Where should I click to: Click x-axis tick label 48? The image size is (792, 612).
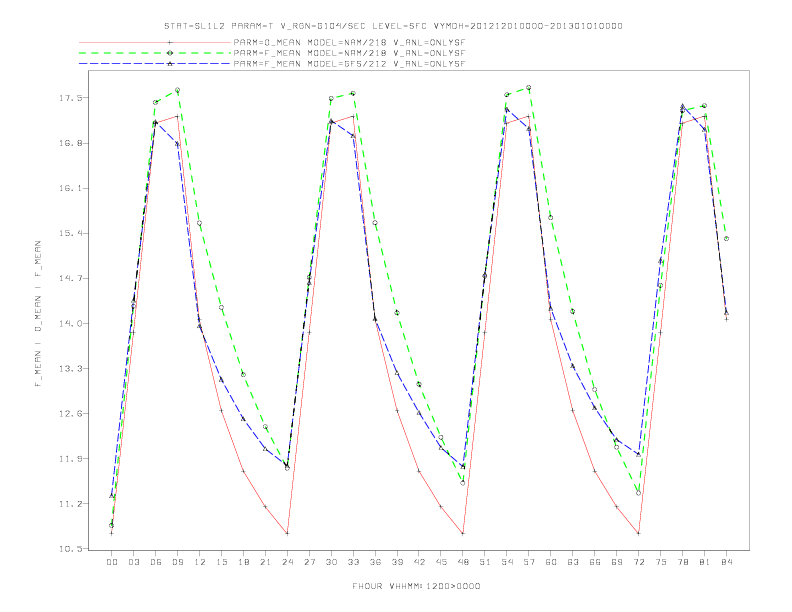coord(463,562)
